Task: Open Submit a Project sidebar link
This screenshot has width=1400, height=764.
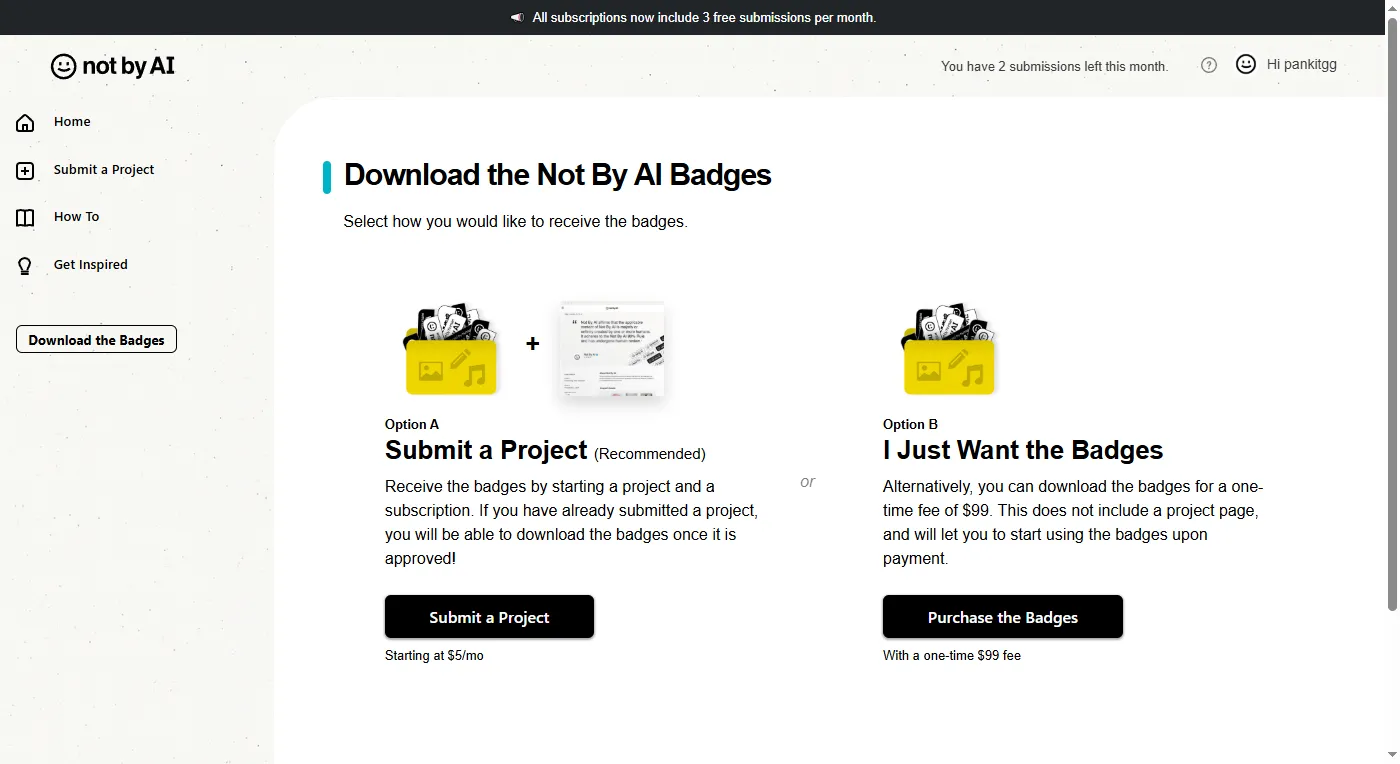Action: [x=104, y=170]
